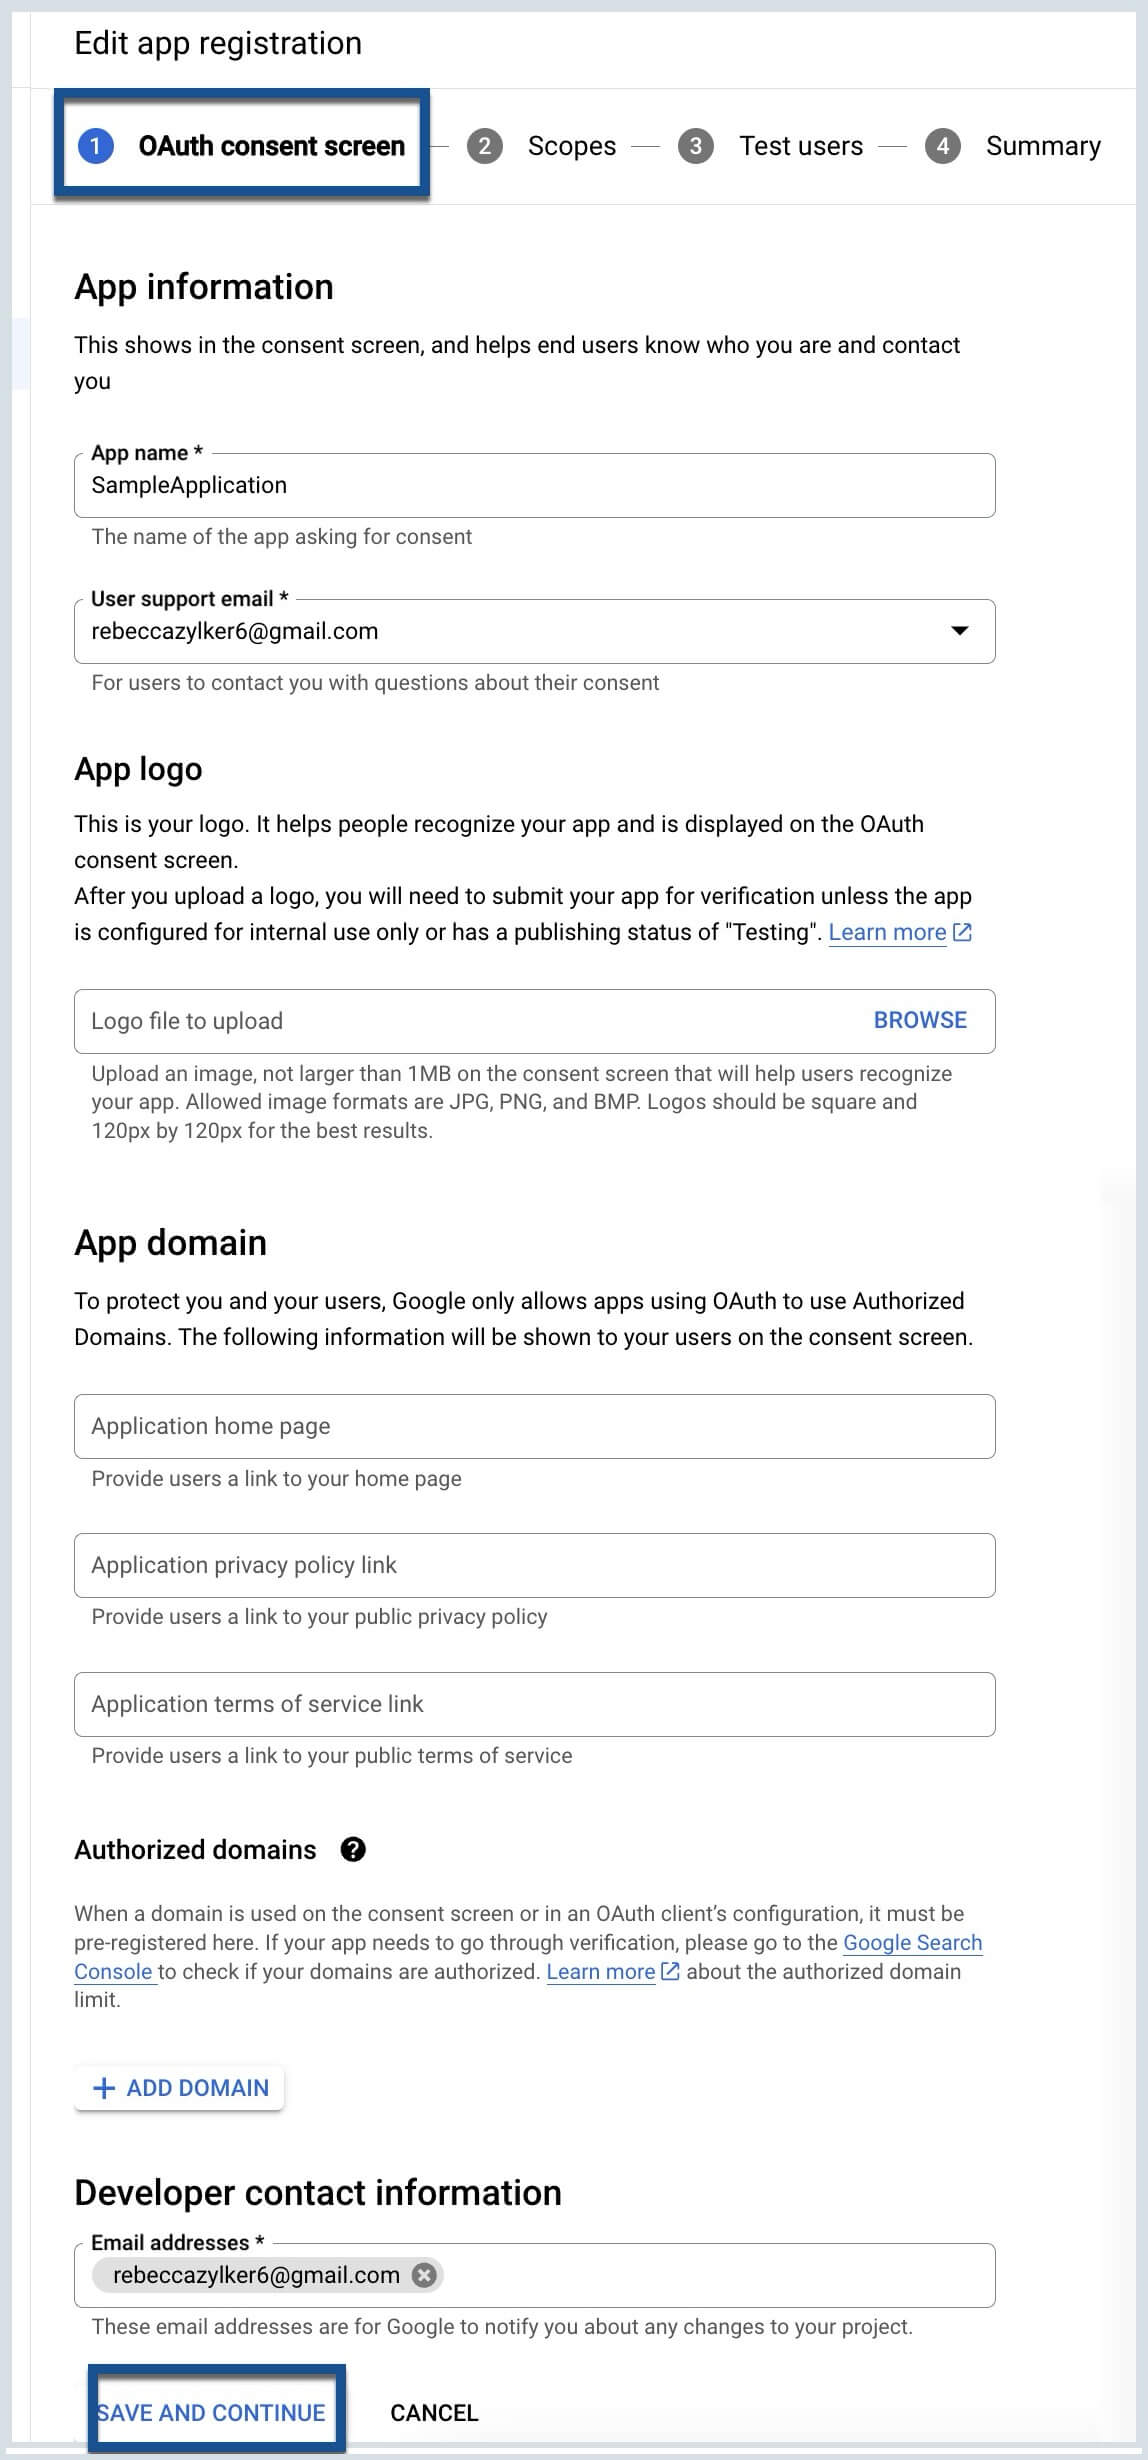Image resolution: width=1148 pixels, height=2460 pixels.
Task: Select step 4 circle for Summary
Action: 943,146
